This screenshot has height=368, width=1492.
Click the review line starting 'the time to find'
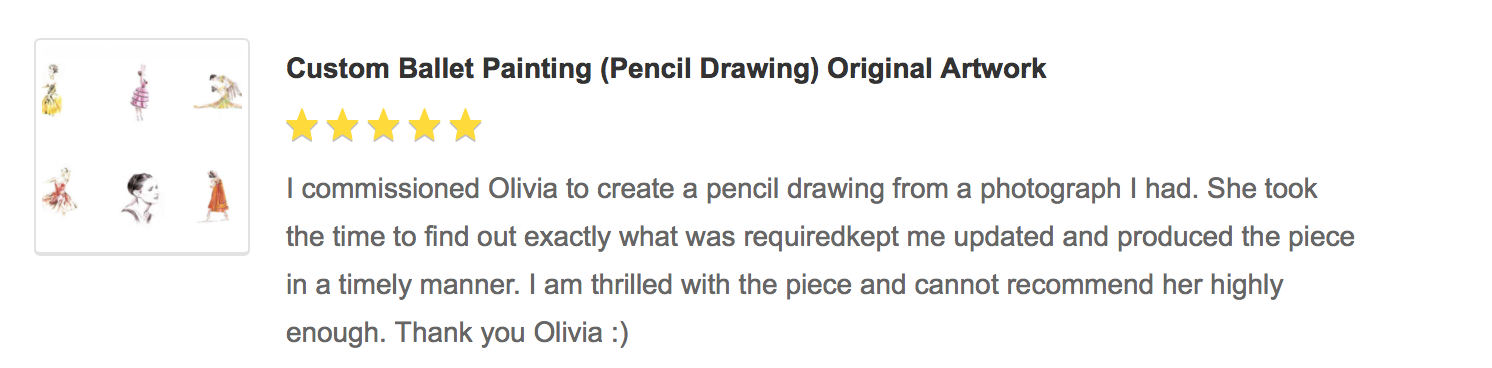(820, 237)
